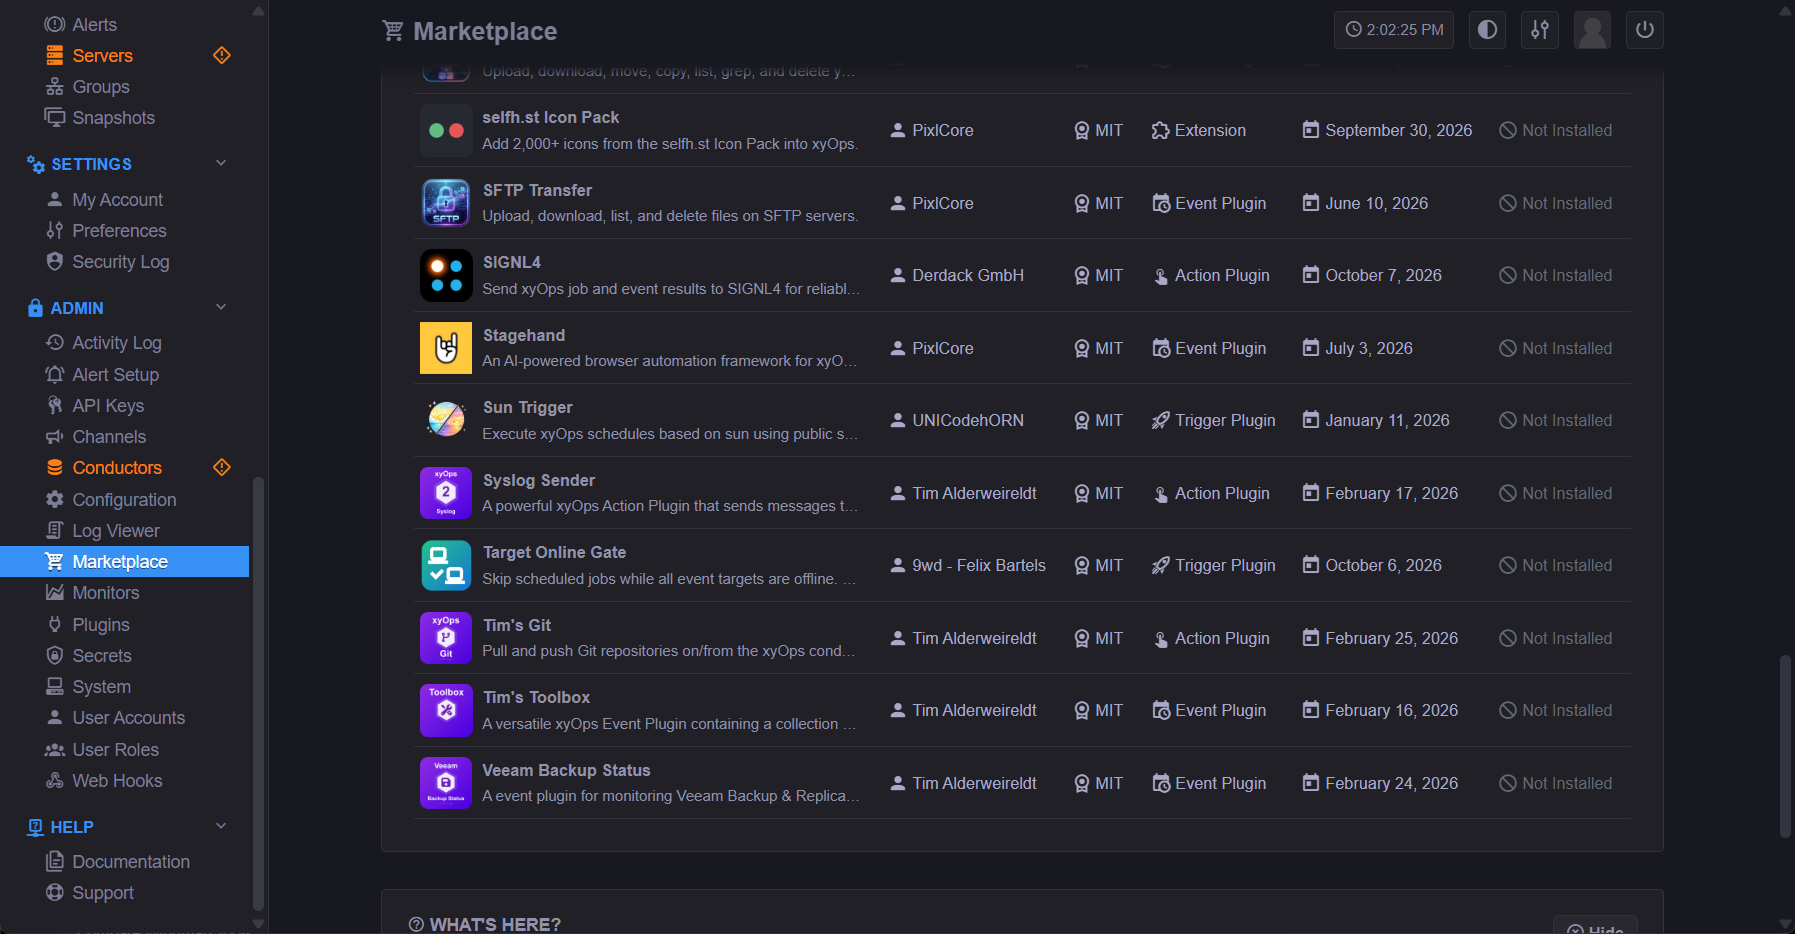Open Snapshots in the sidebar
Viewport: 1795px width, 934px height.
(113, 118)
